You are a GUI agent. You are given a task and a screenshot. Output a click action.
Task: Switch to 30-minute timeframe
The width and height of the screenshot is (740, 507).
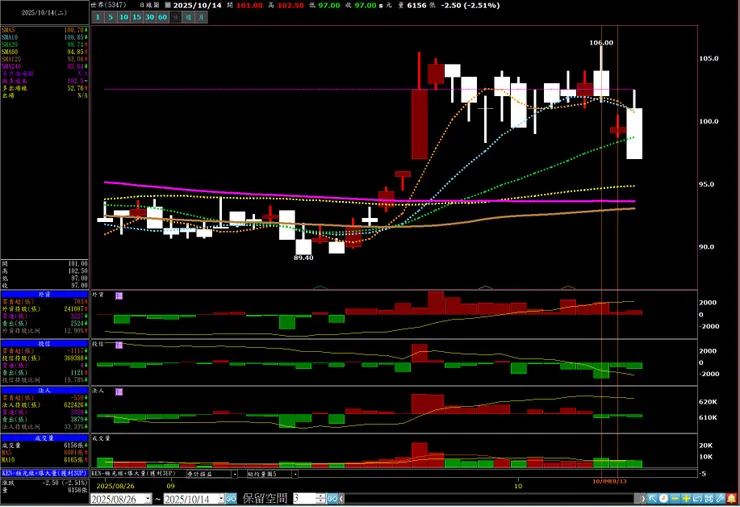click(x=150, y=17)
